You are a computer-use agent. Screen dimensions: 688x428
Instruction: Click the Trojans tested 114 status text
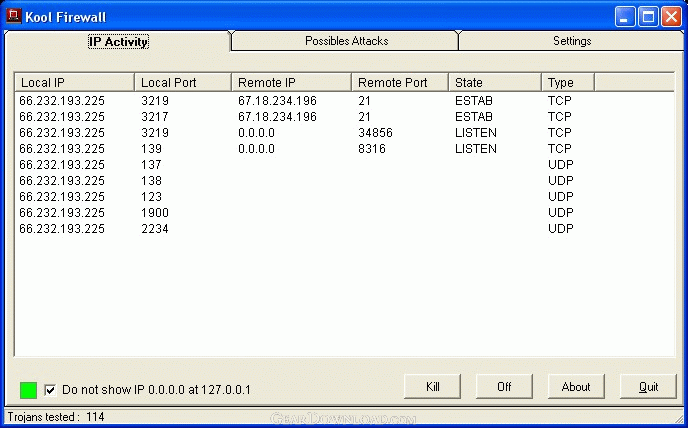[x=56, y=417]
